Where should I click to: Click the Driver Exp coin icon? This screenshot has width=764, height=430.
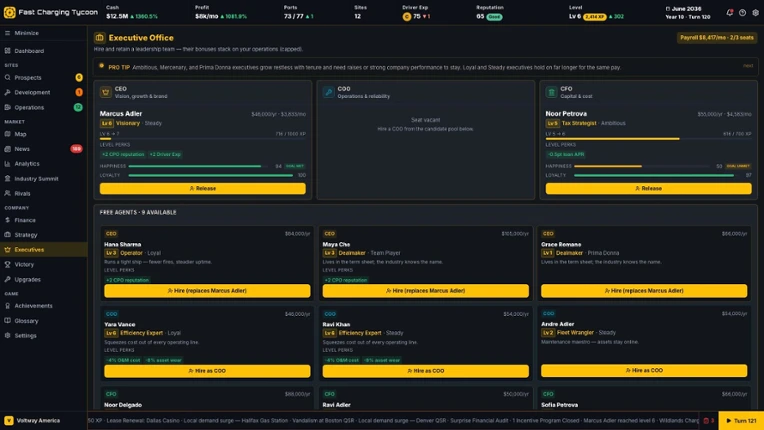click(406, 17)
